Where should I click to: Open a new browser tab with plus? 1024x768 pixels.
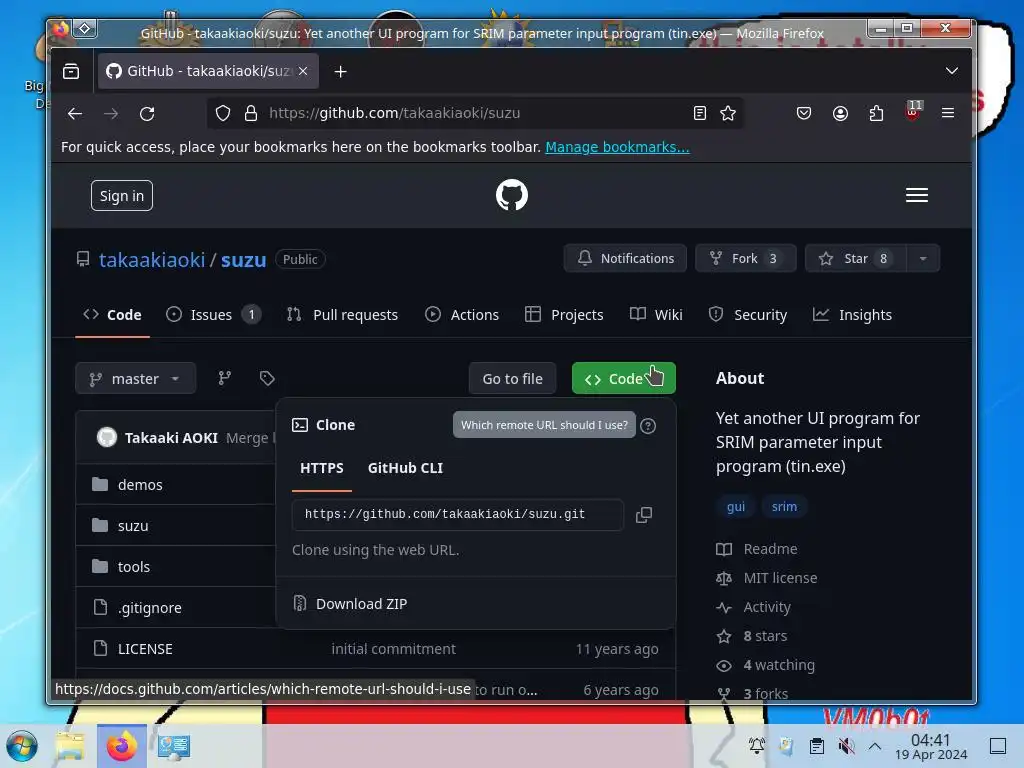pos(340,72)
